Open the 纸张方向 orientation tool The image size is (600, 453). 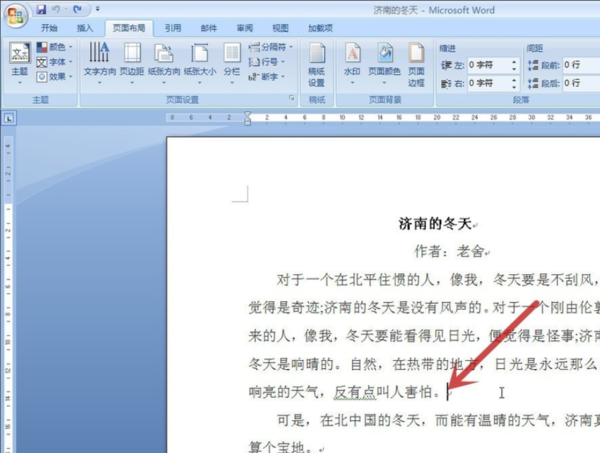pos(164,63)
